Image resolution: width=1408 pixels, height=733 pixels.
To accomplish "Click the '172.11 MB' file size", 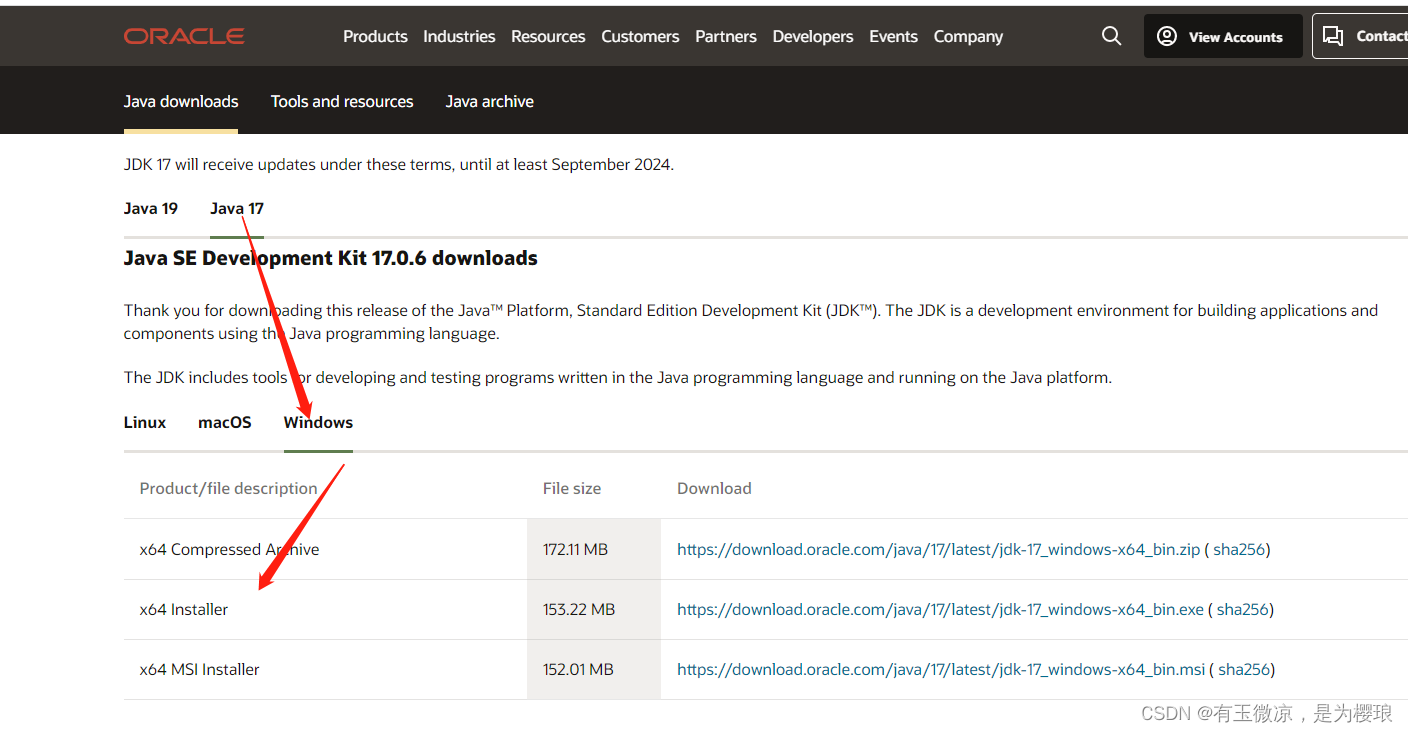I will pyautogui.click(x=575, y=549).
